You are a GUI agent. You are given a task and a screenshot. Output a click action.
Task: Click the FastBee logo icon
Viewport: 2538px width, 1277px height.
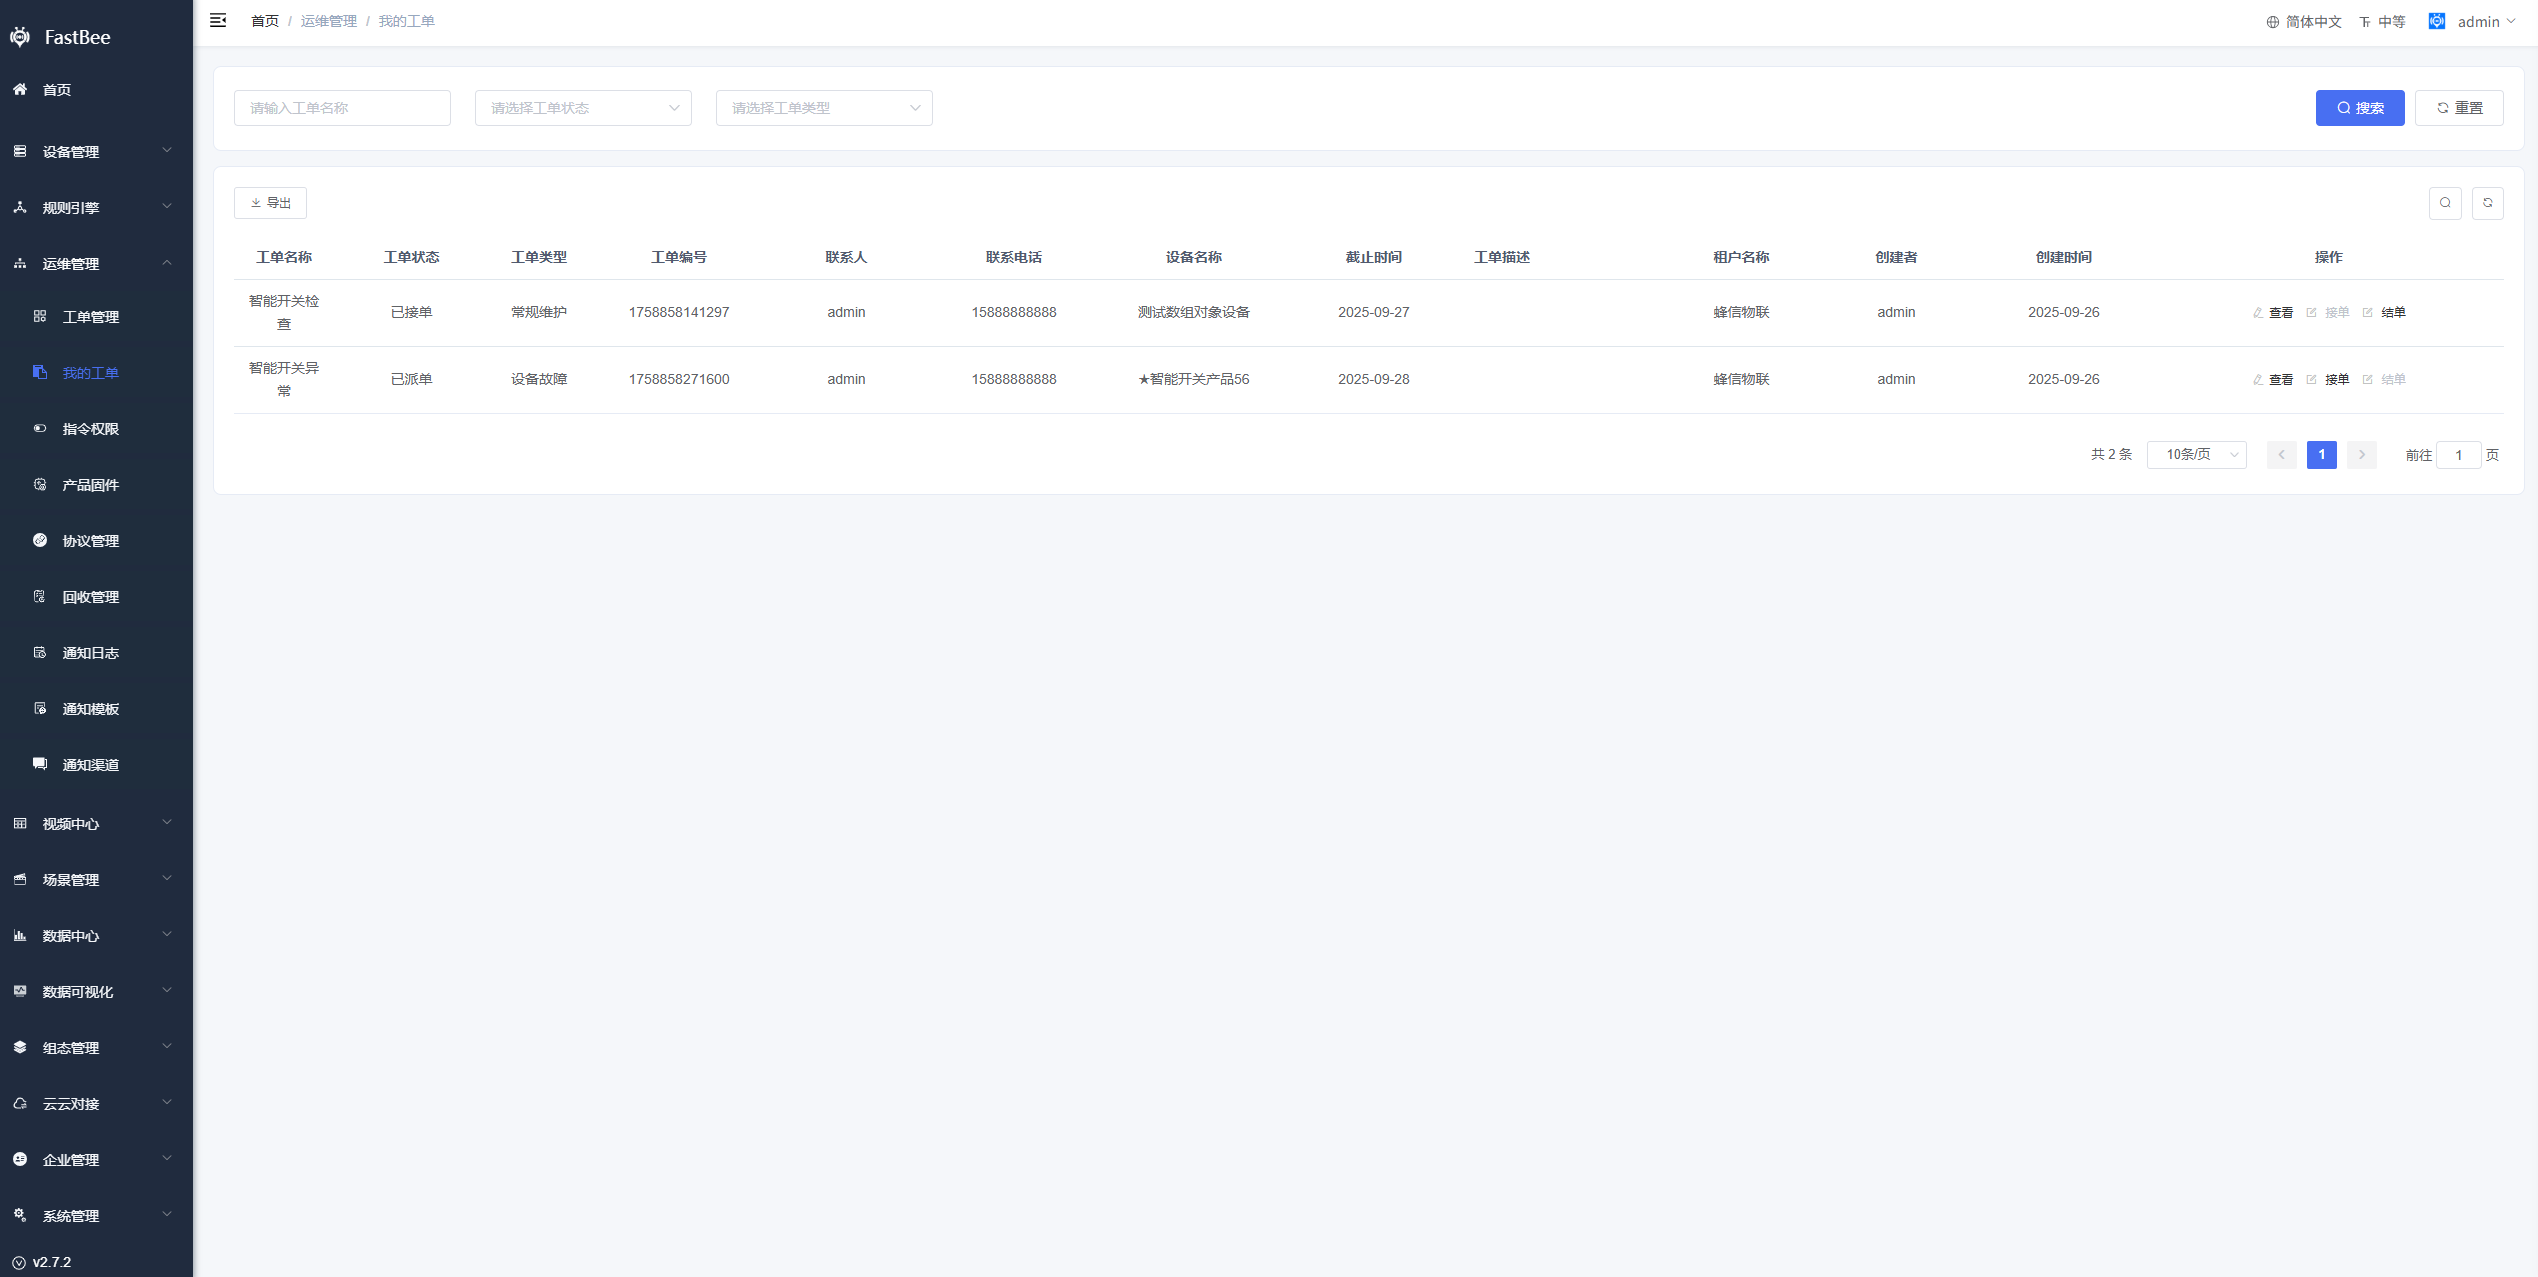pos(20,37)
